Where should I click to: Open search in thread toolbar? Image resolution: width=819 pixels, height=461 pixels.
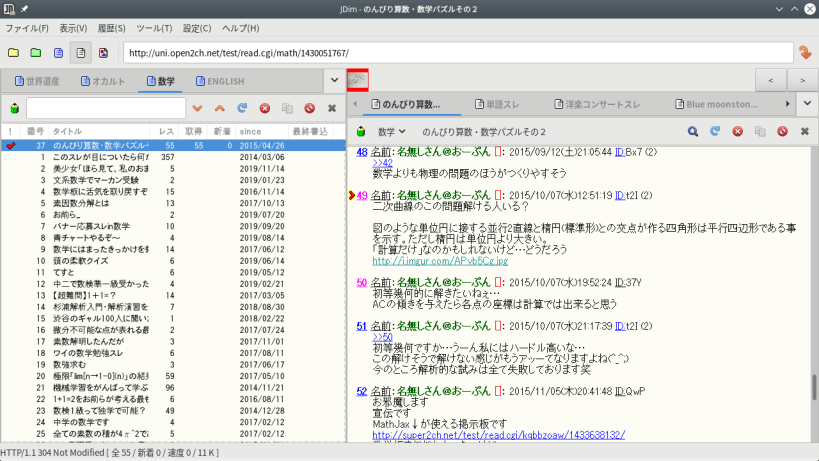coord(693,132)
